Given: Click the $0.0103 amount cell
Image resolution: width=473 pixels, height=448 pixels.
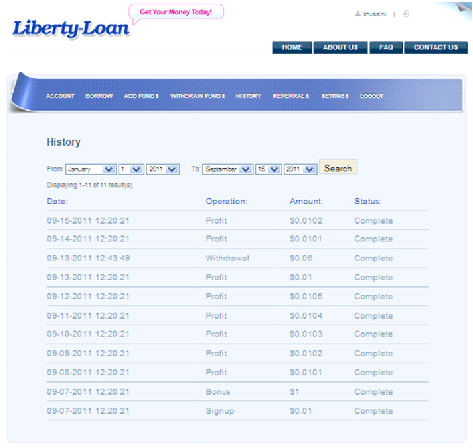Looking at the screenshot, I should click(x=306, y=334).
